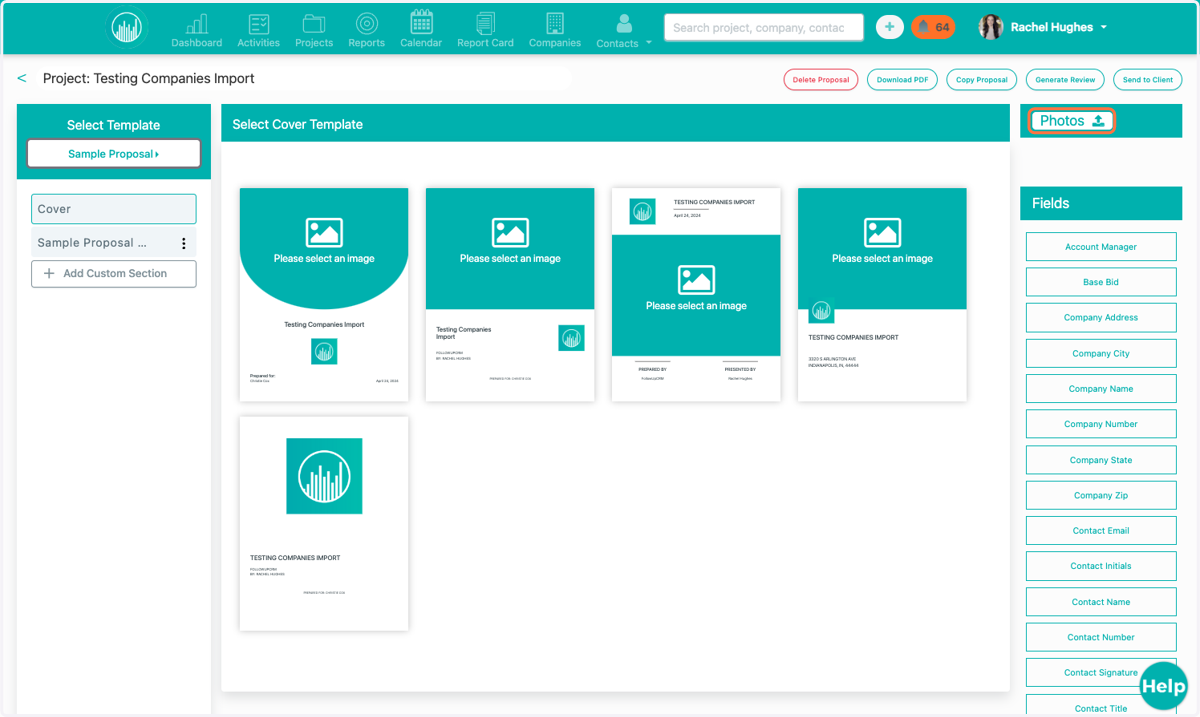Insert the Company Zip field
Viewport: 1200px width, 717px height.
pos(1101,495)
